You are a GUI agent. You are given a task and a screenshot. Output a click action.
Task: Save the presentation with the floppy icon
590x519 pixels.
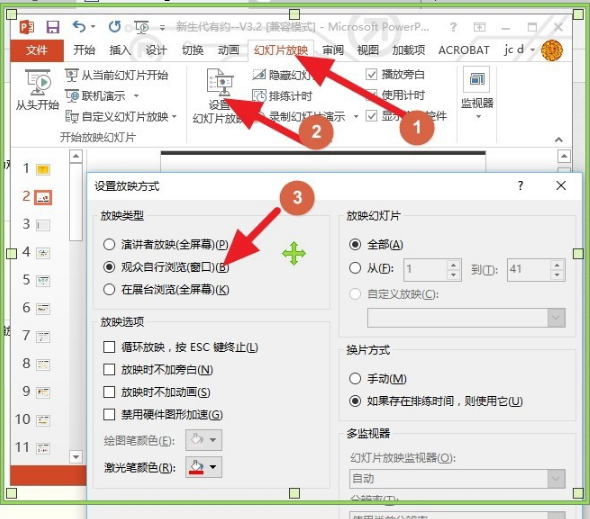click(53, 27)
